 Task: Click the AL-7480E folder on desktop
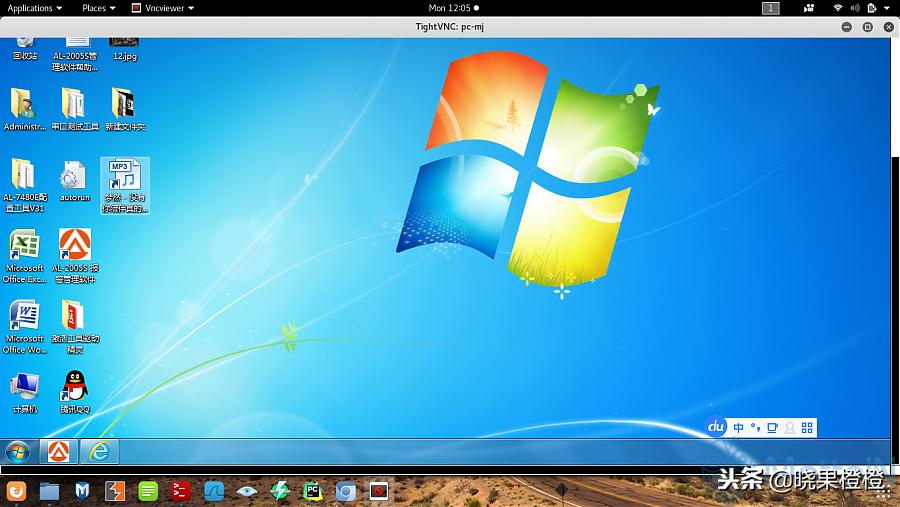tap(24, 175)
